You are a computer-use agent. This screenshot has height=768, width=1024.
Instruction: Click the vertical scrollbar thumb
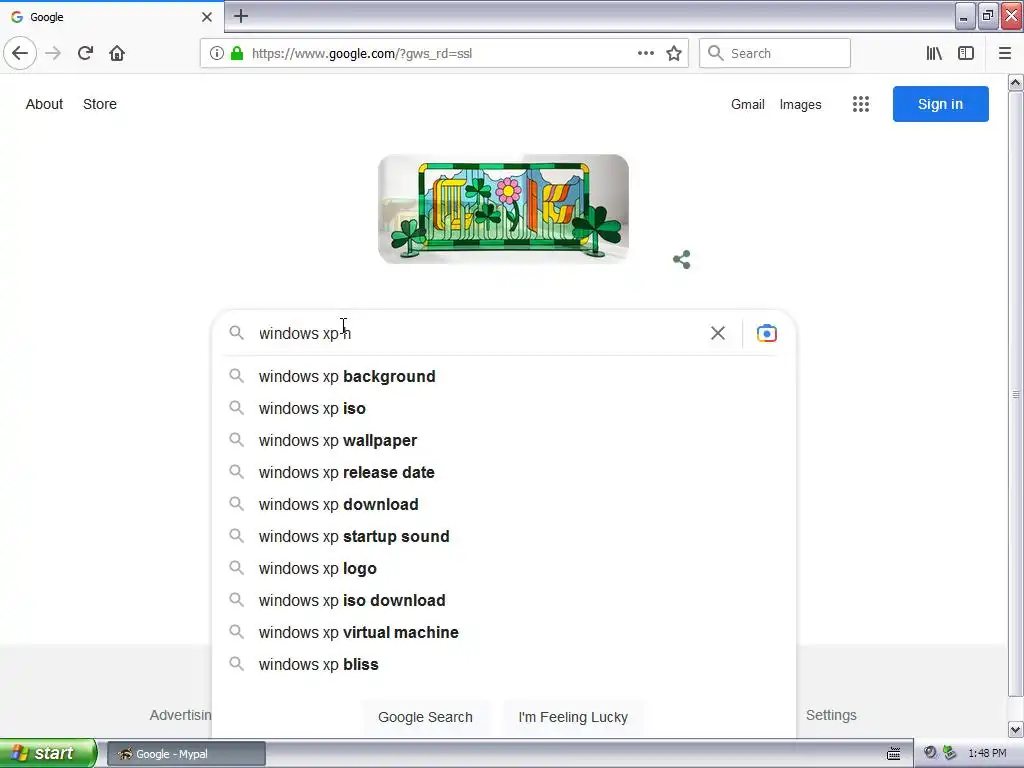[1015, 394]
